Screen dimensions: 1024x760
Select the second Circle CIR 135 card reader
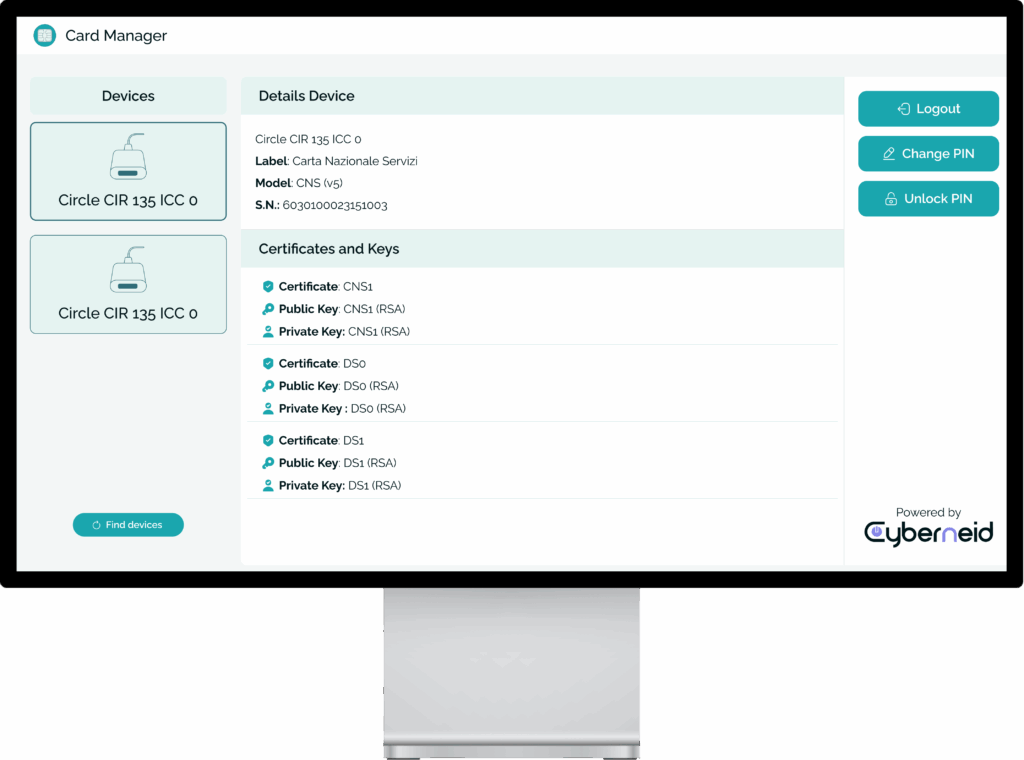(128, 284)
